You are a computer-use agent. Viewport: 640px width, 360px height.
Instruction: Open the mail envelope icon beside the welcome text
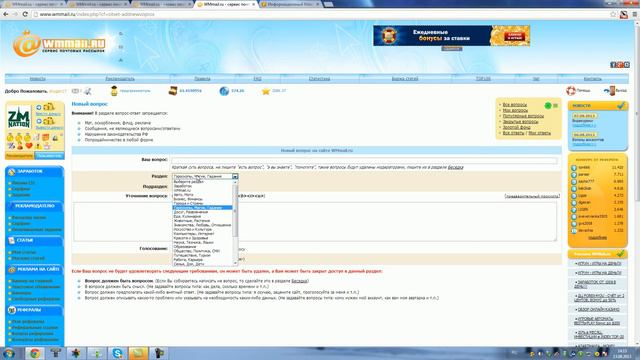76,91
